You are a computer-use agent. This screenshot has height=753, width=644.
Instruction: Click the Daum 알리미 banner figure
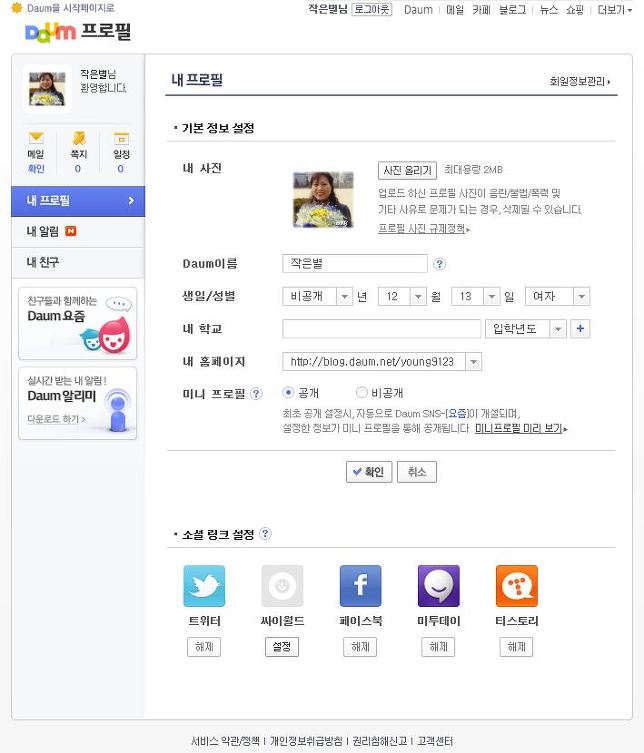(x=118, y=410)
